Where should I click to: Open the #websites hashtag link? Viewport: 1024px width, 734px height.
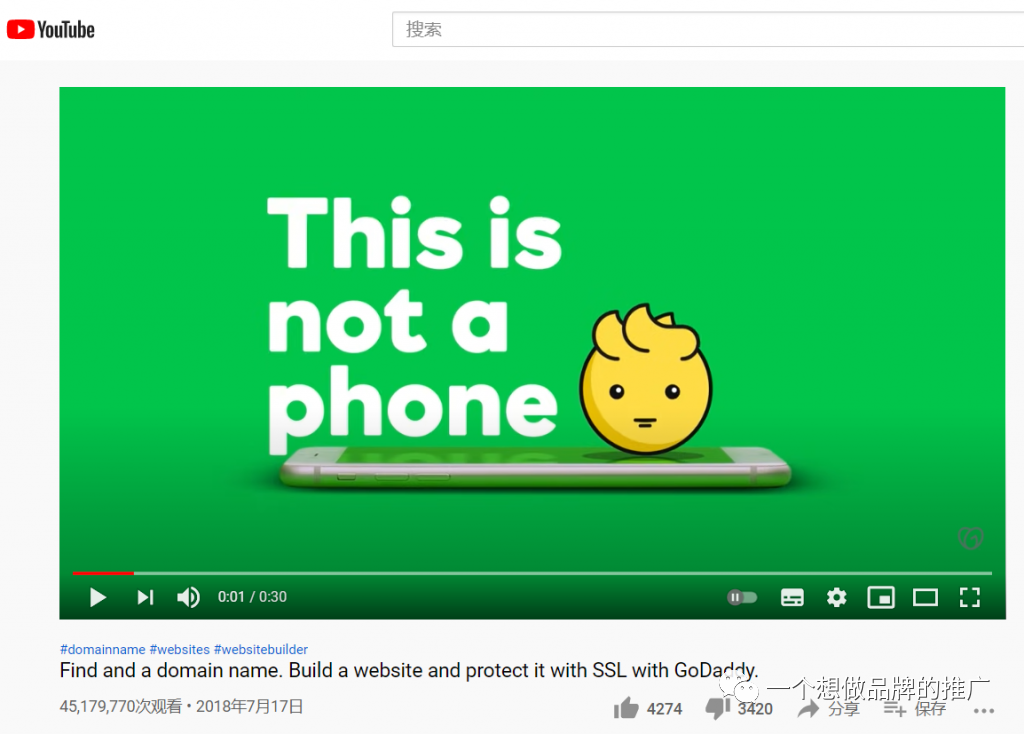coord(180,649)
